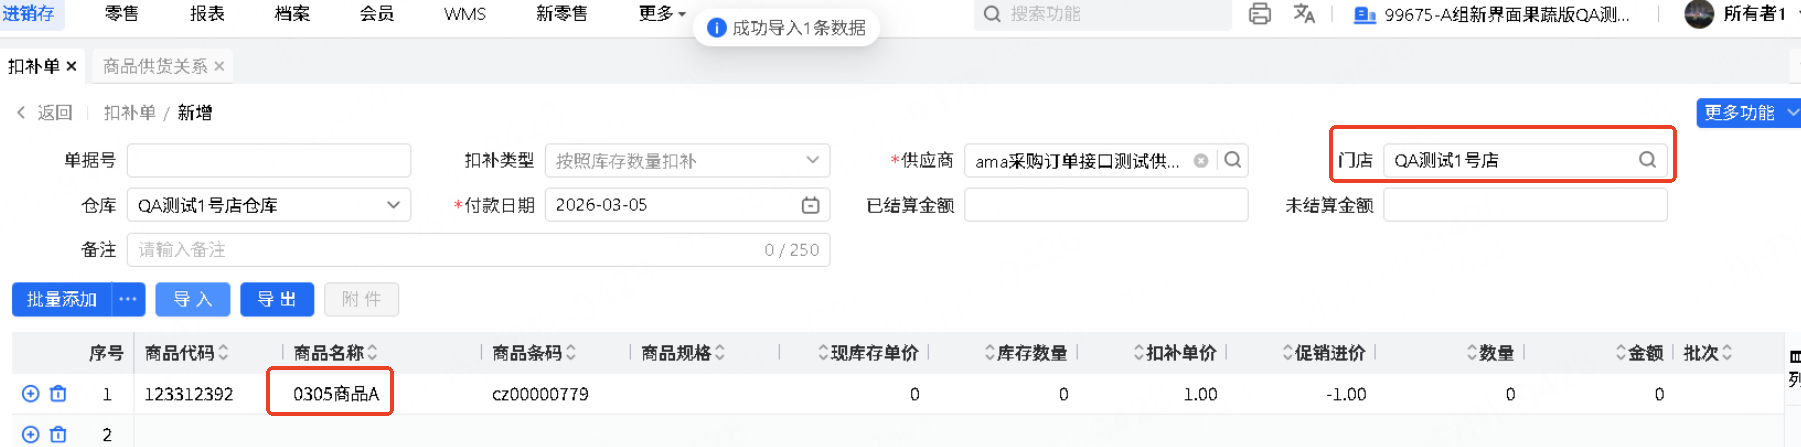This screenshot has height=447, width=1801.
Task: Click the printer icon in top bar
Action: (x=1260, y=14)
